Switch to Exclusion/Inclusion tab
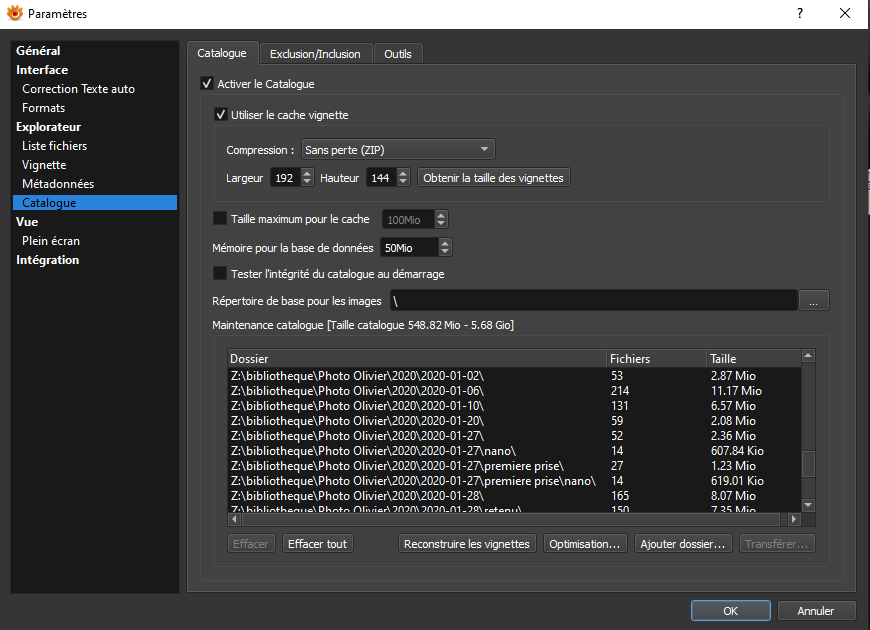 (315, 54)
